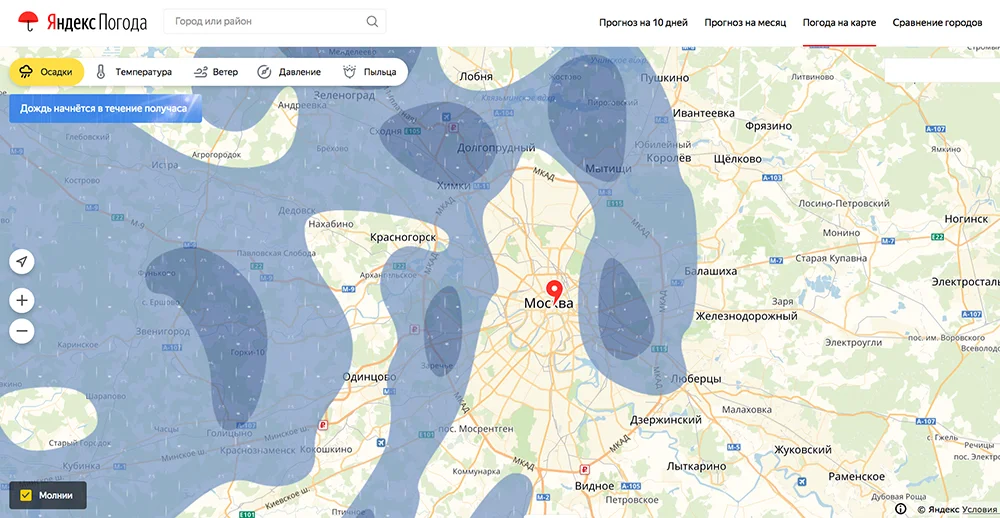Click the city label Железнодорожный
Viewport: 1000px width, 518px height.
point(747,316)
